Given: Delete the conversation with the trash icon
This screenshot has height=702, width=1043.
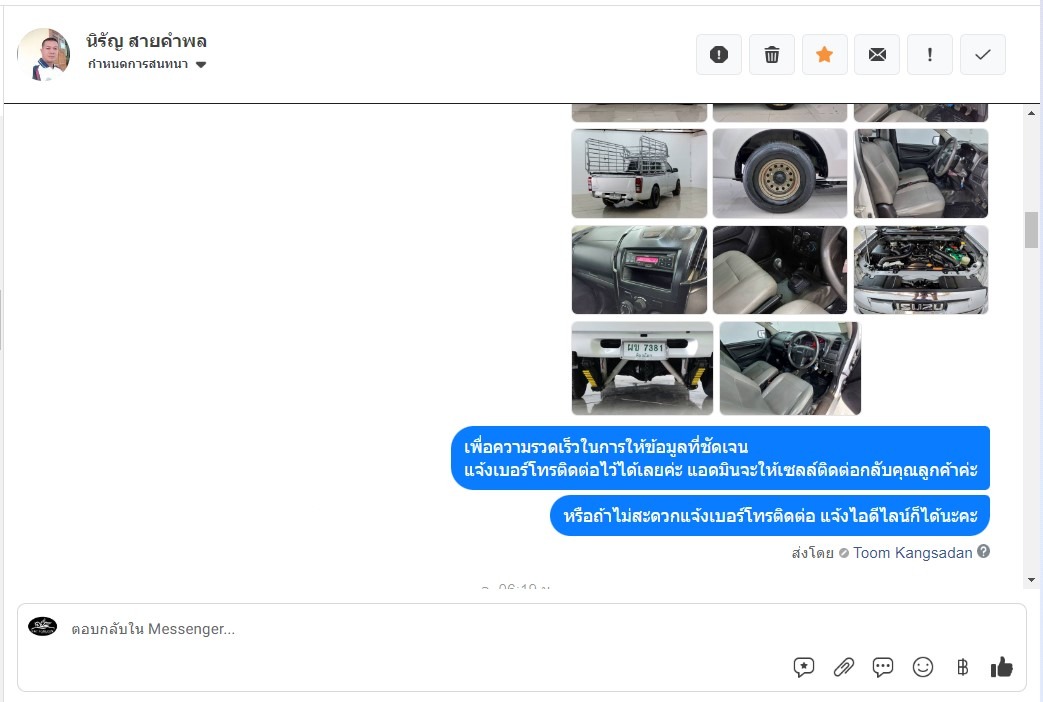Looking at the screenshot, I should [x=772, y=55].
